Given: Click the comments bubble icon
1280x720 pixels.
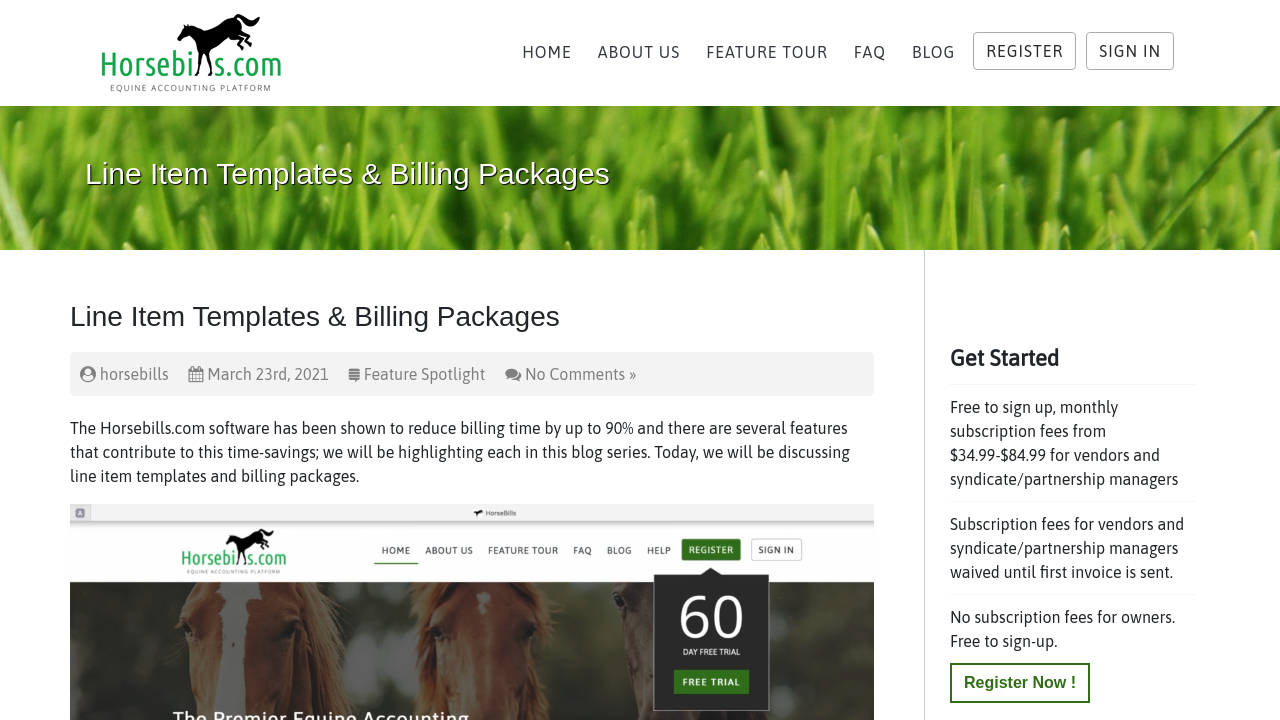Looking at the screenshot, I should click(x=513, y=375).
